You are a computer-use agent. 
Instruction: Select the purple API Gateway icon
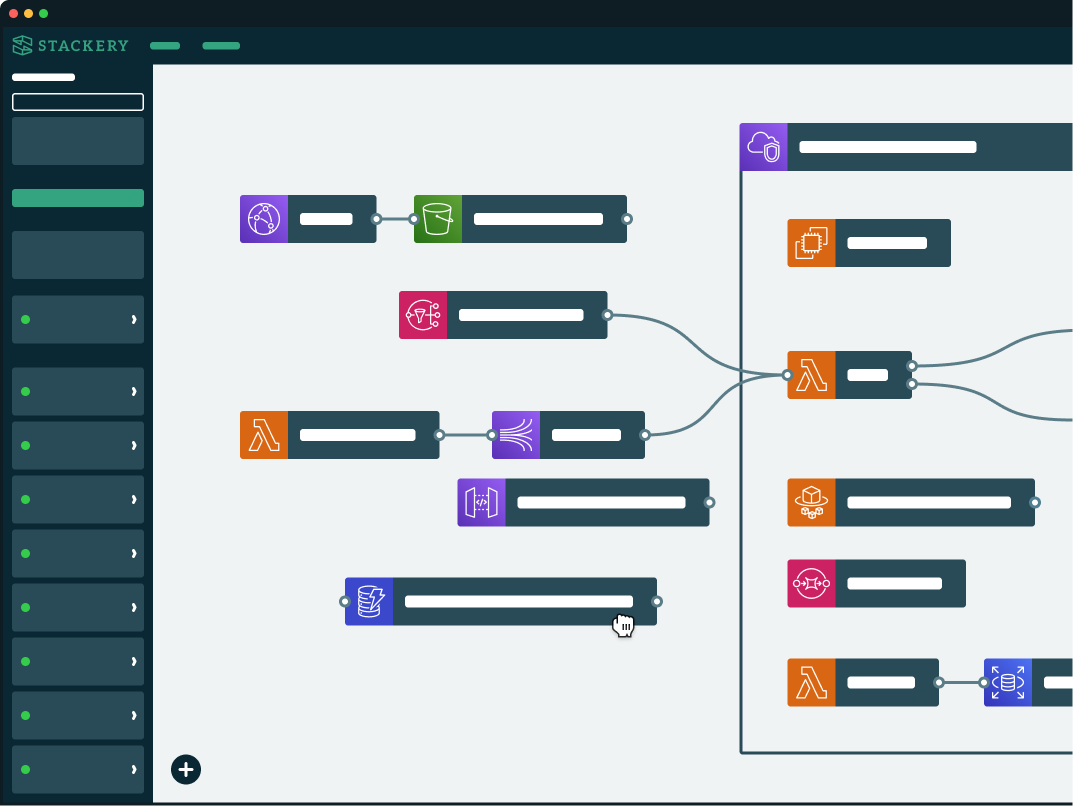coord(482,503)
